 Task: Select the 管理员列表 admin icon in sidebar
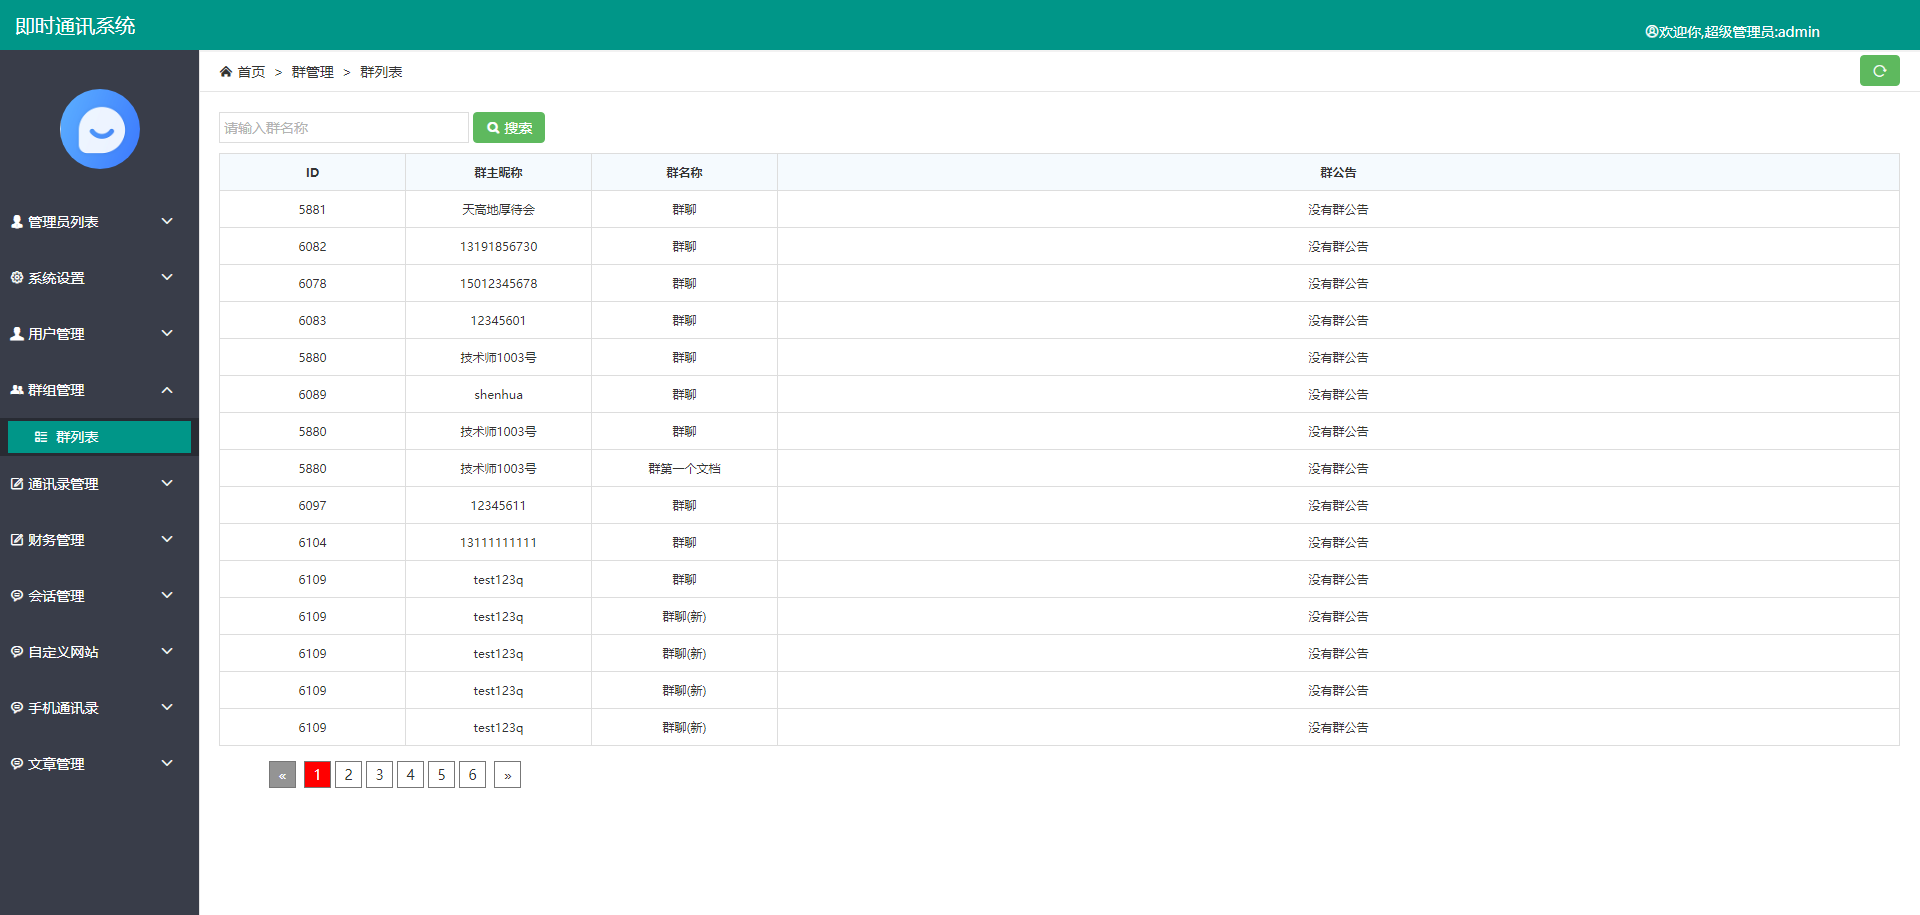[x=16, y=221]
